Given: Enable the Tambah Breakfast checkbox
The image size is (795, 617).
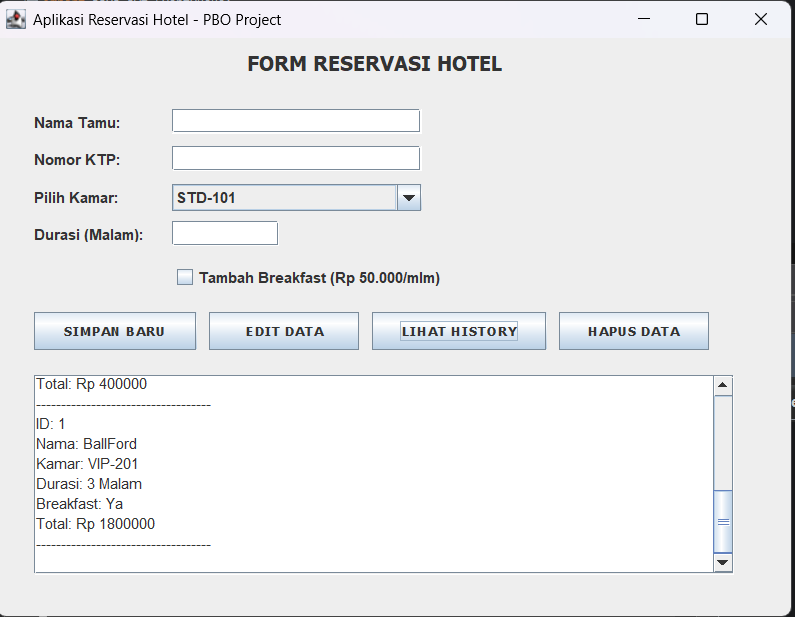Looking at the screenshot, I should pos(185,278).
